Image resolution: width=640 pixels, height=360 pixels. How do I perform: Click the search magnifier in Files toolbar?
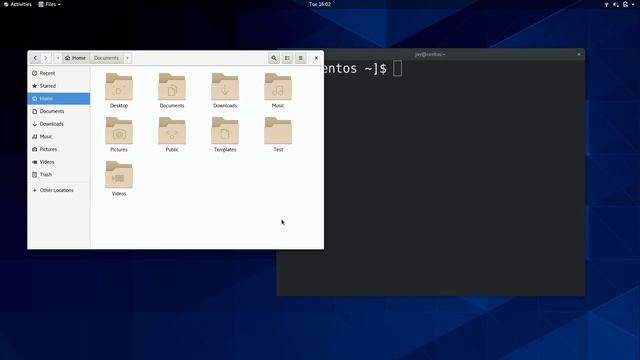pos(274,58)
